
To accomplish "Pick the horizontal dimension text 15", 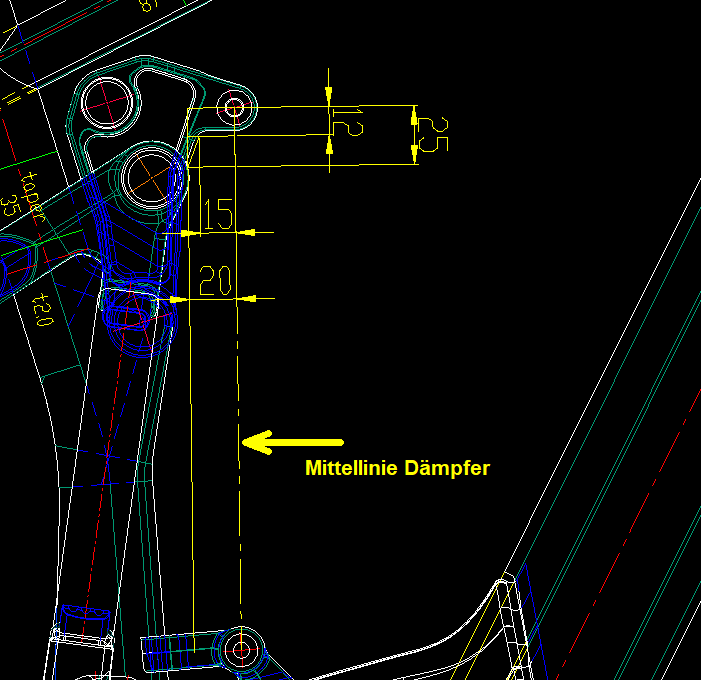I will coord(217,215).
